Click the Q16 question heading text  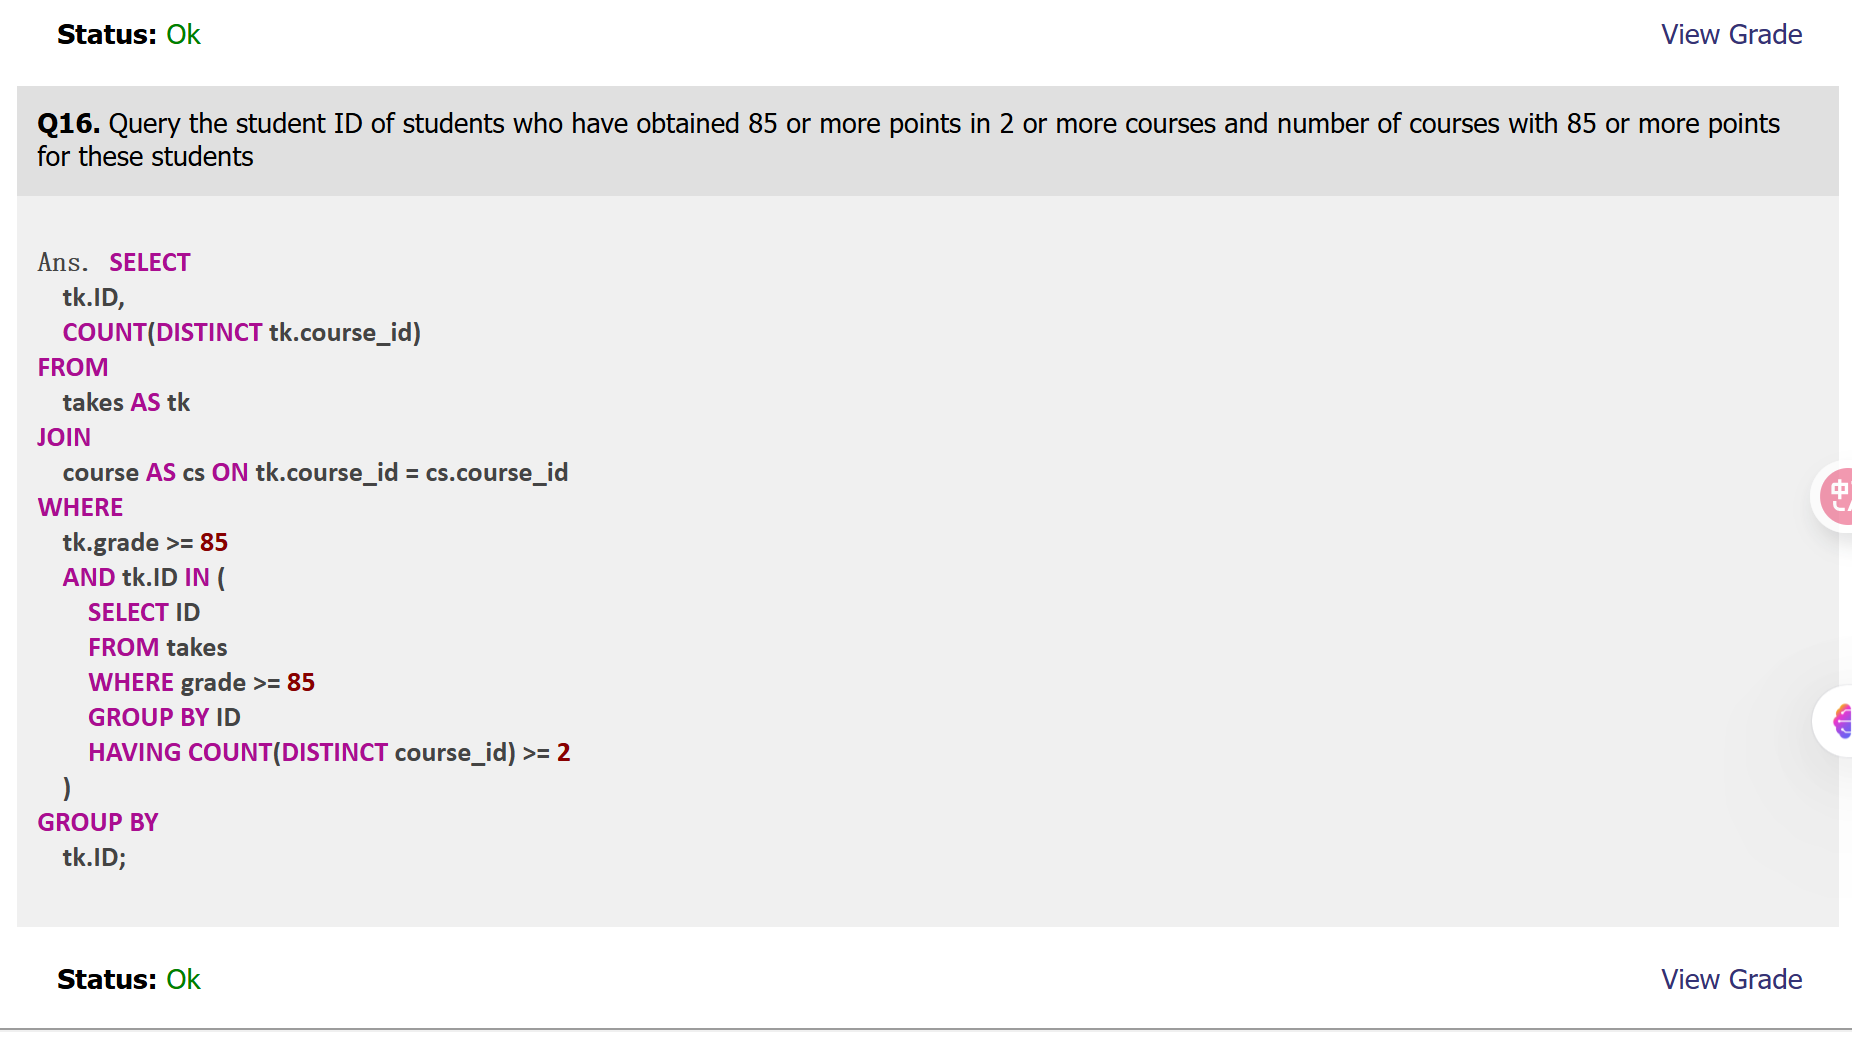click(x=908, y=140)
